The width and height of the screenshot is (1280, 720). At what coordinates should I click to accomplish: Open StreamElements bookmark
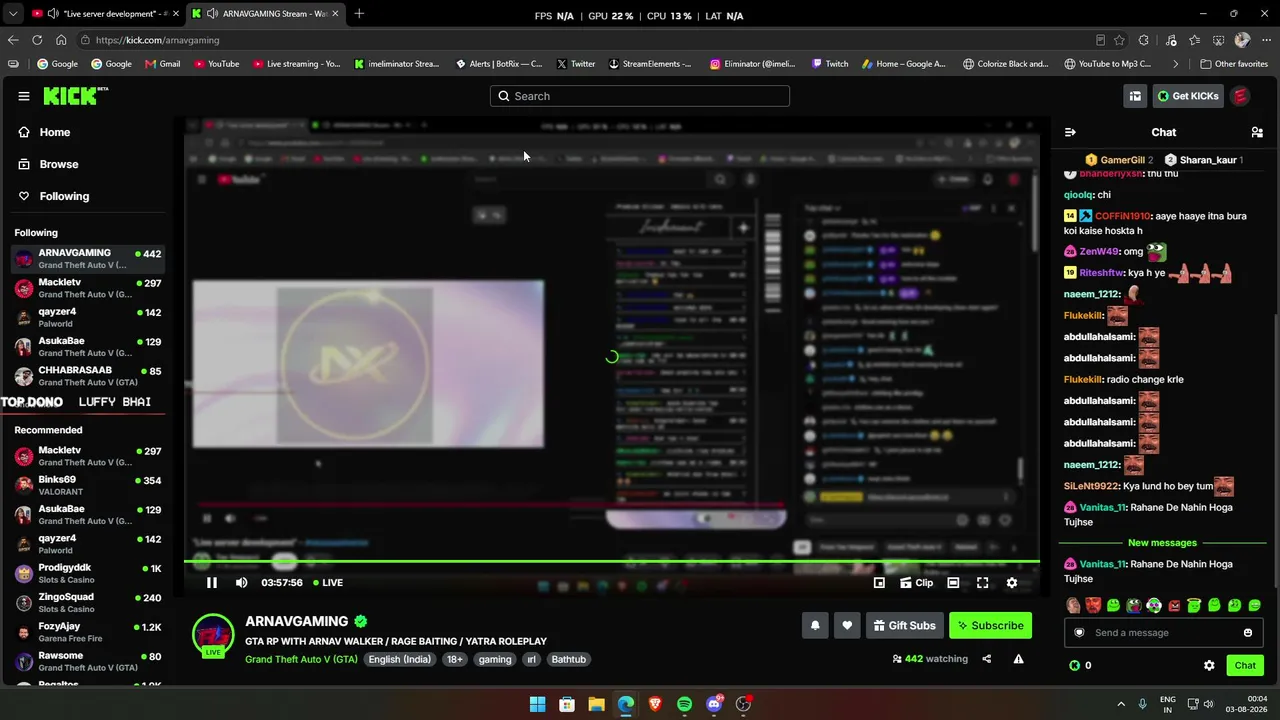tap(650, 64)
